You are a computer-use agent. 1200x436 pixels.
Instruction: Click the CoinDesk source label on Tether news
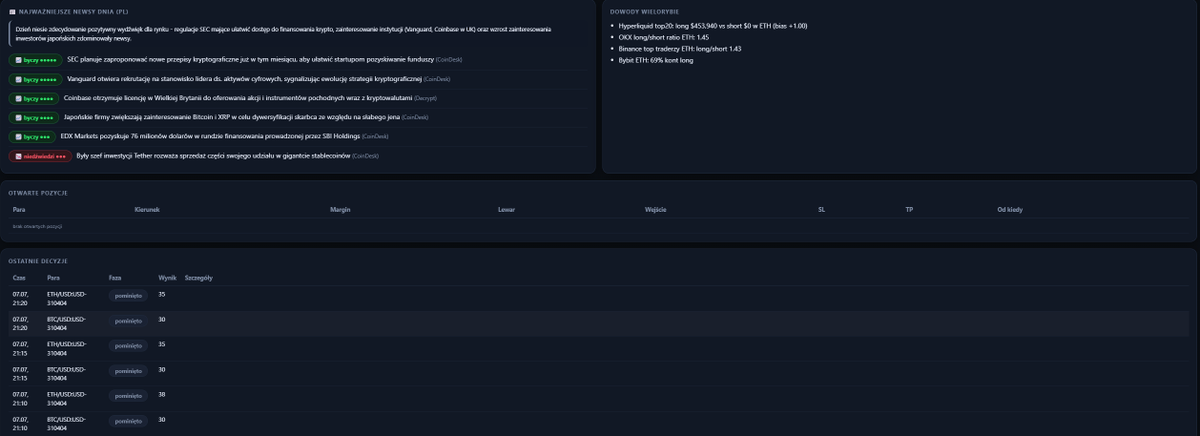[x=366, y=156]
